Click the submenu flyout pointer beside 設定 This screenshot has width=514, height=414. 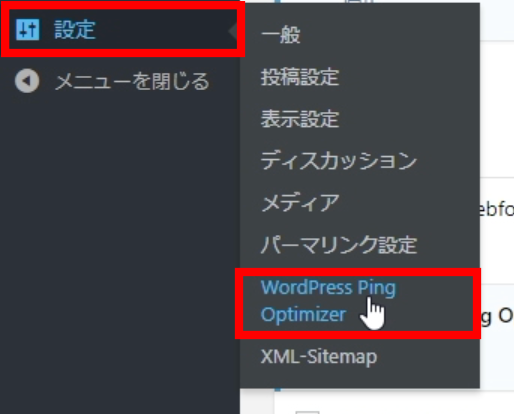[x=234, y=31]
